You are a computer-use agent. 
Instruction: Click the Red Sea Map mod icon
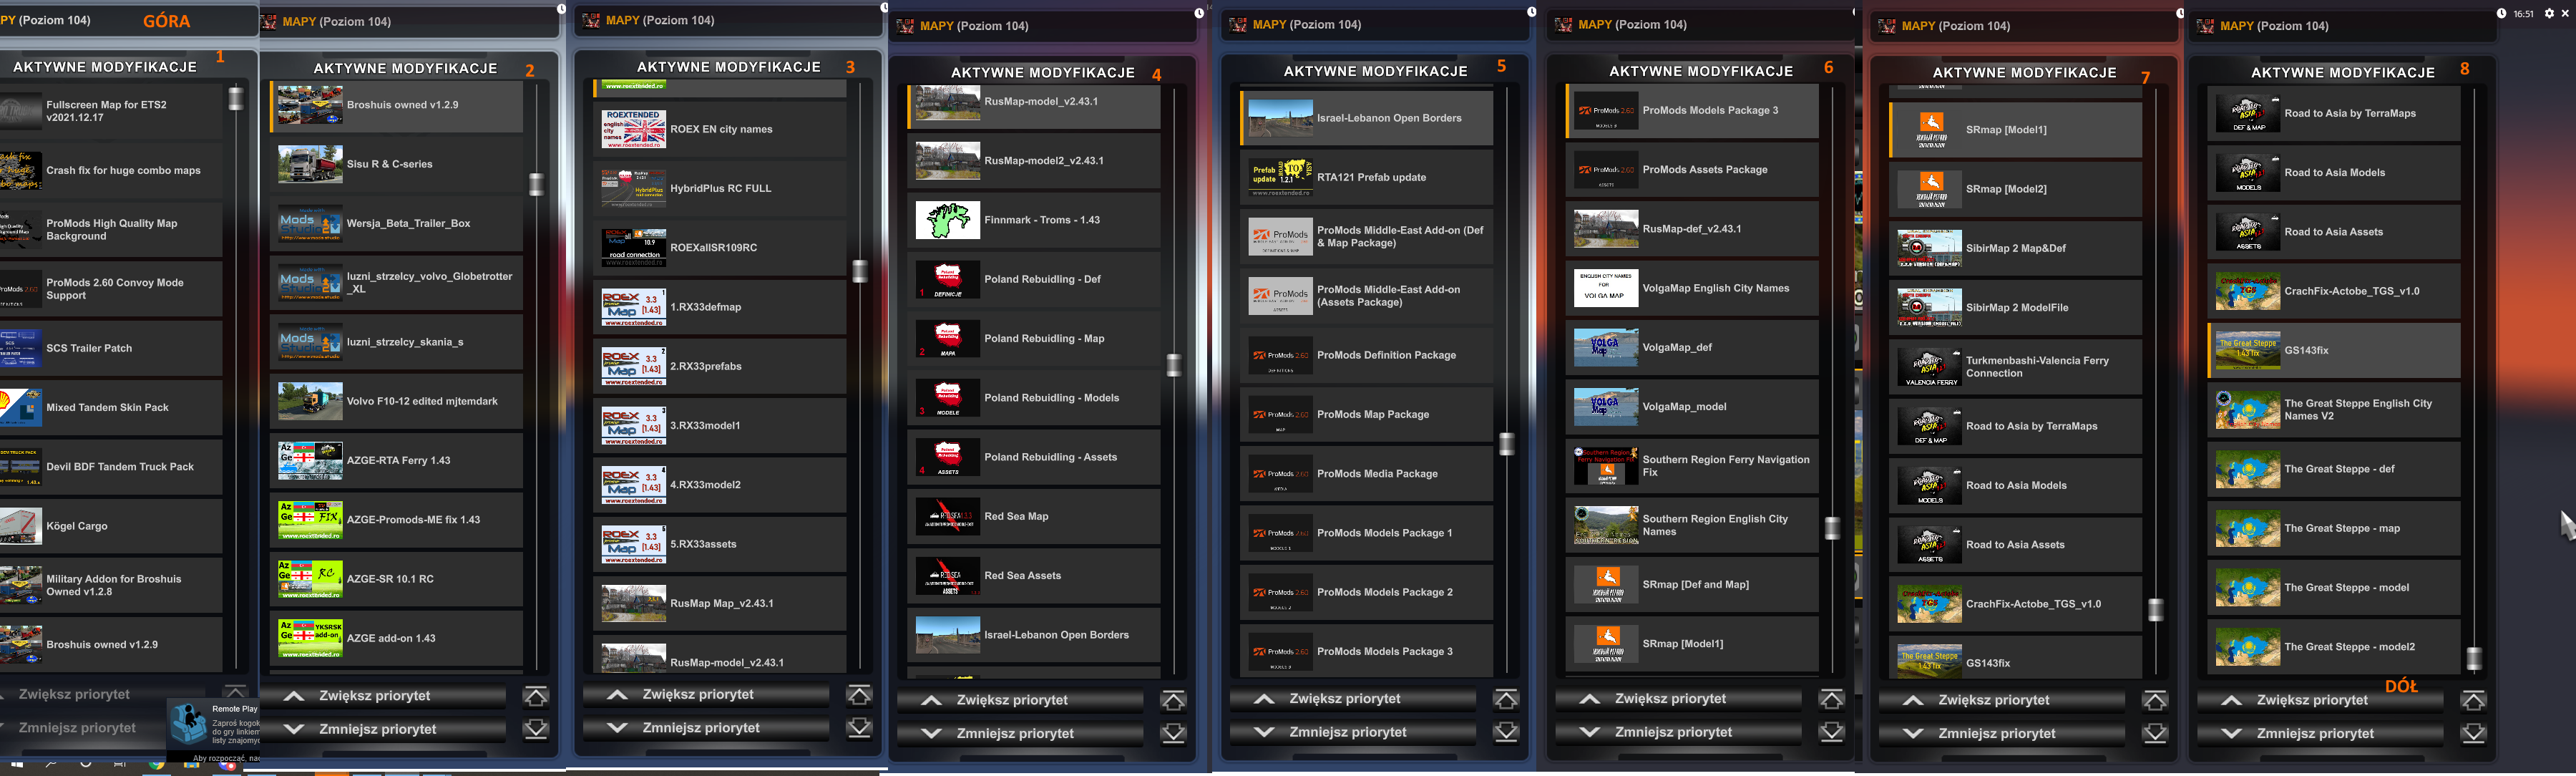[x=947, y=516]
